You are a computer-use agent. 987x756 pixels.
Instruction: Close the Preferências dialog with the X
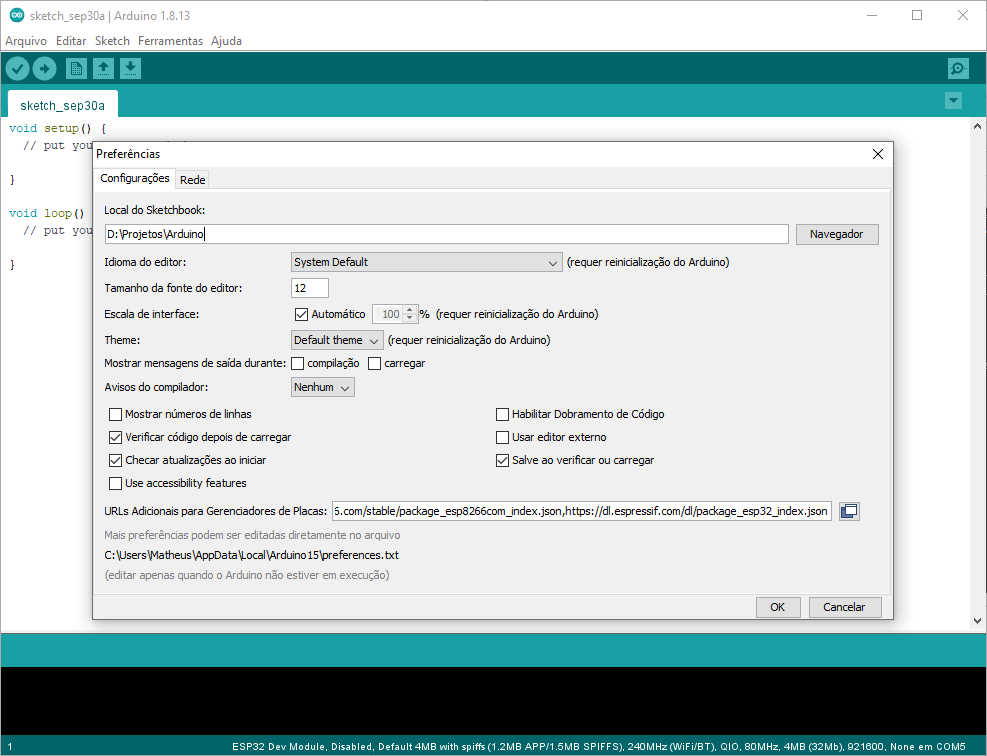(x=877, y=154)
